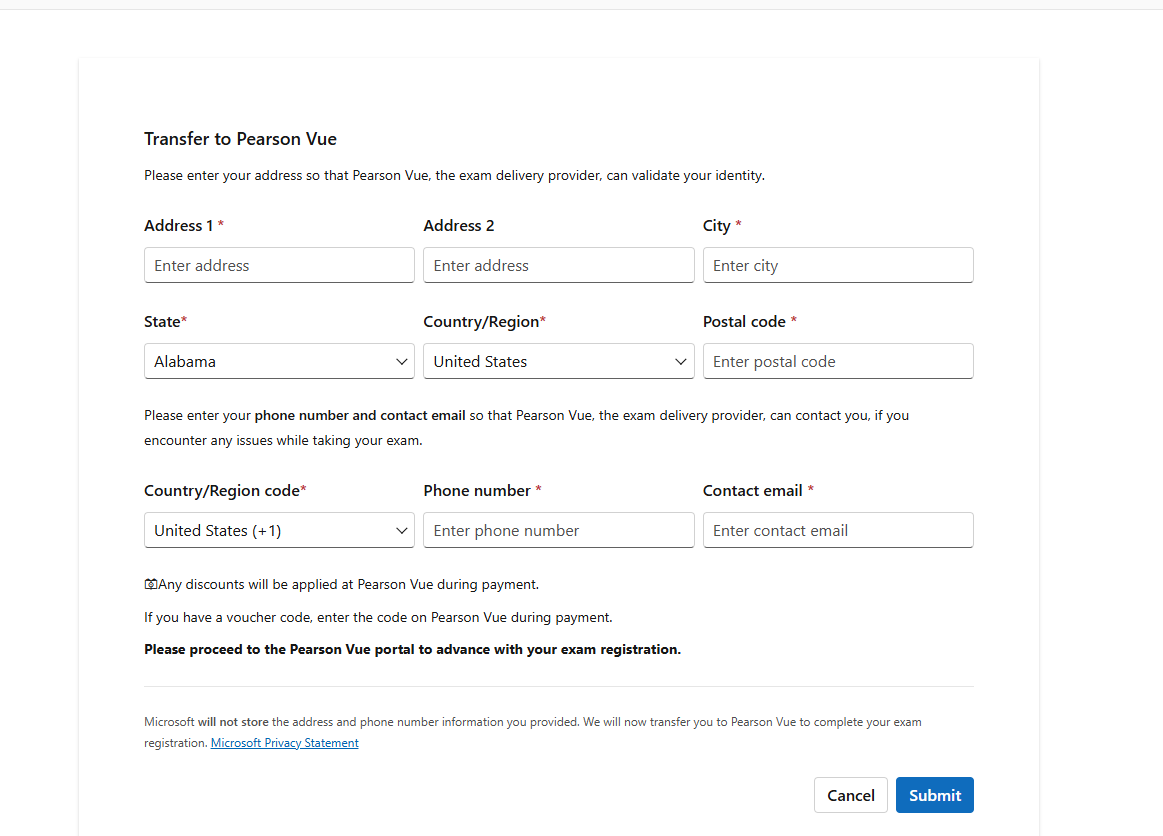Click the voucher code instruction text

pyautogui.click(x=378, y=617)
